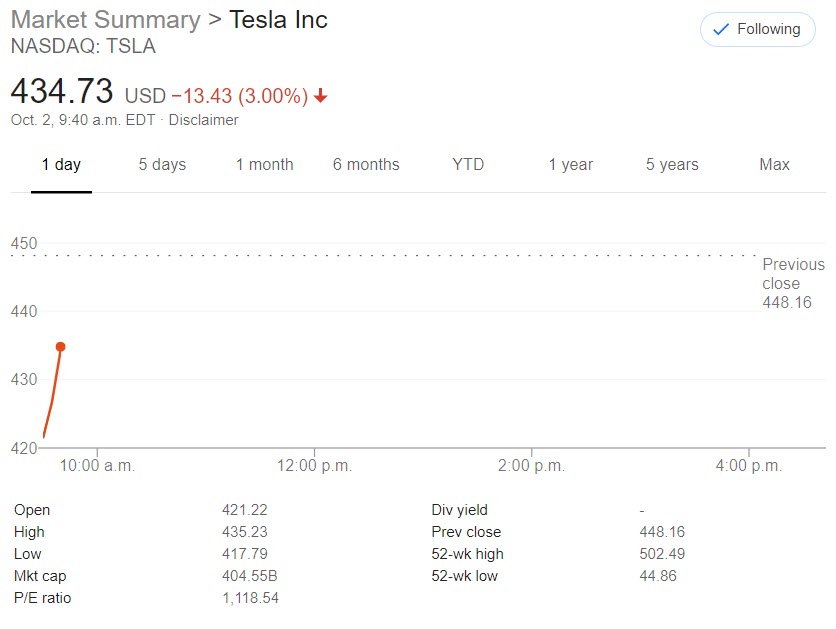
Task: Click the Disclaimer link
Action: pos(204,120)
